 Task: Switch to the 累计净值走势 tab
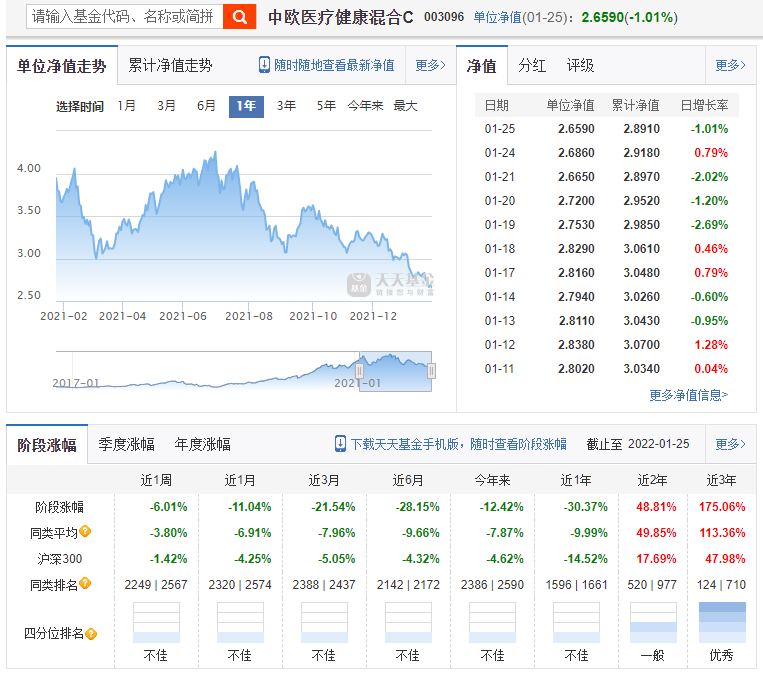pos(170,65)
